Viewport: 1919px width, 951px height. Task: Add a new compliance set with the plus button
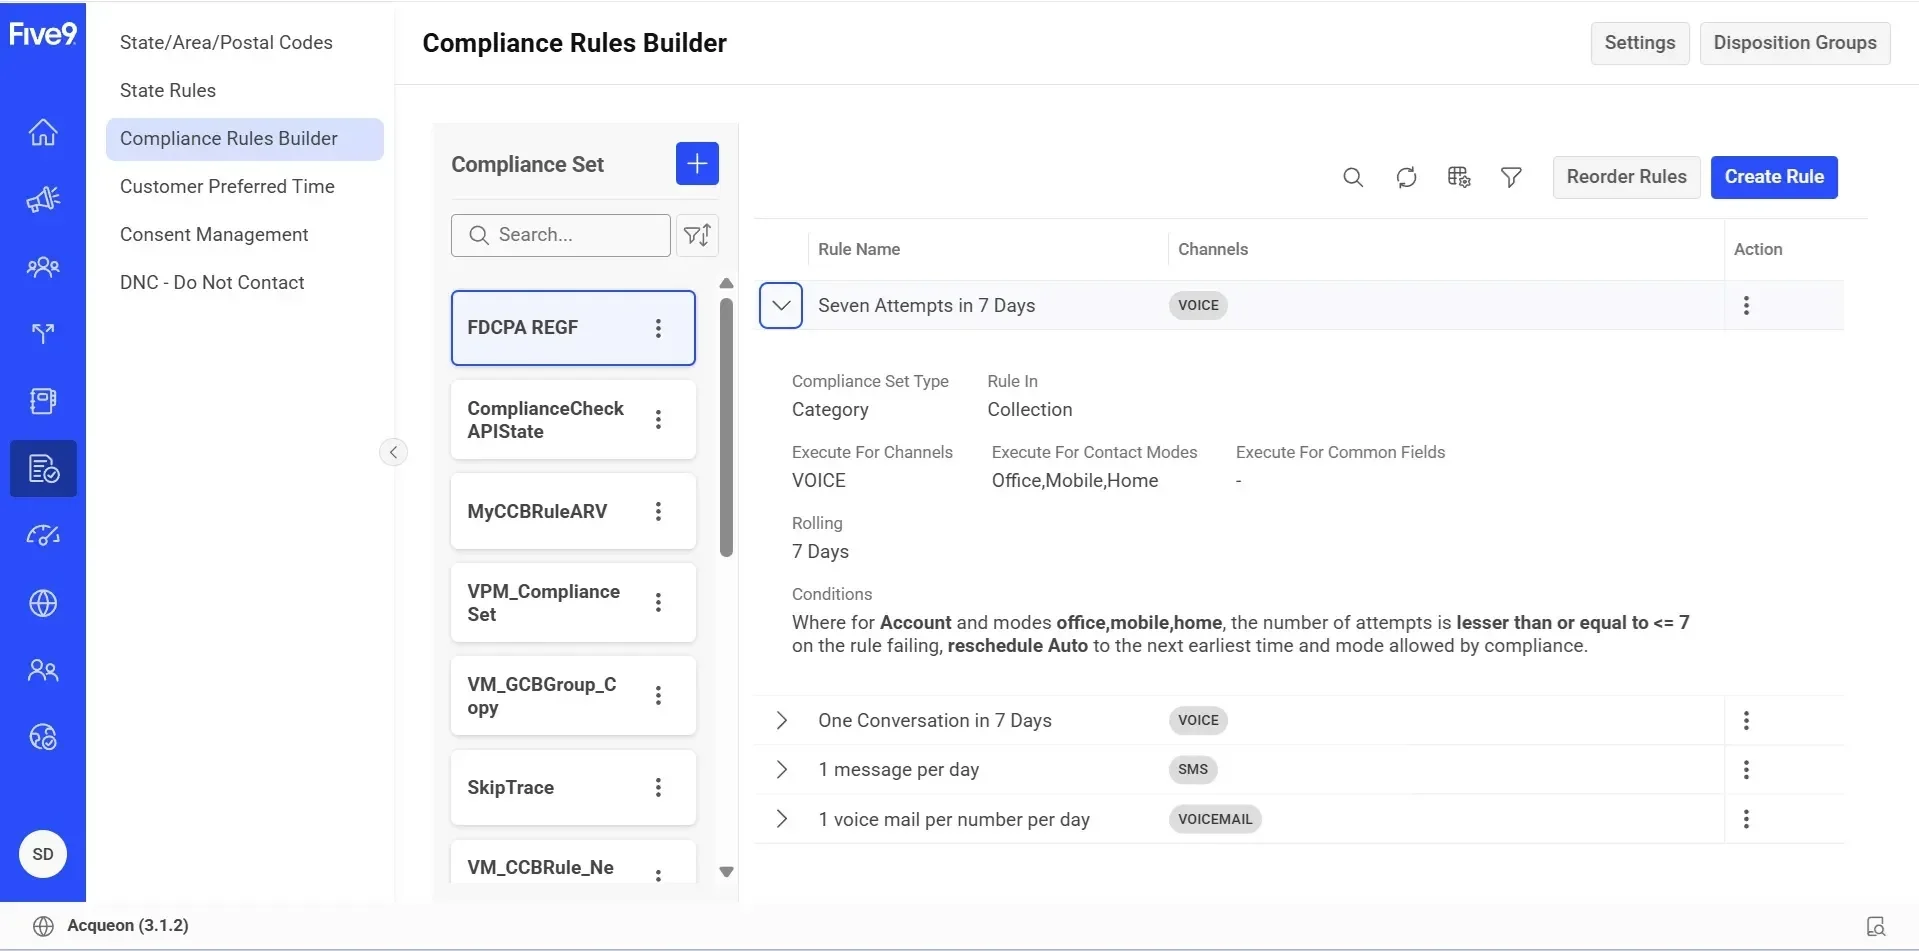pyautogui.click(x=697, y=164)
